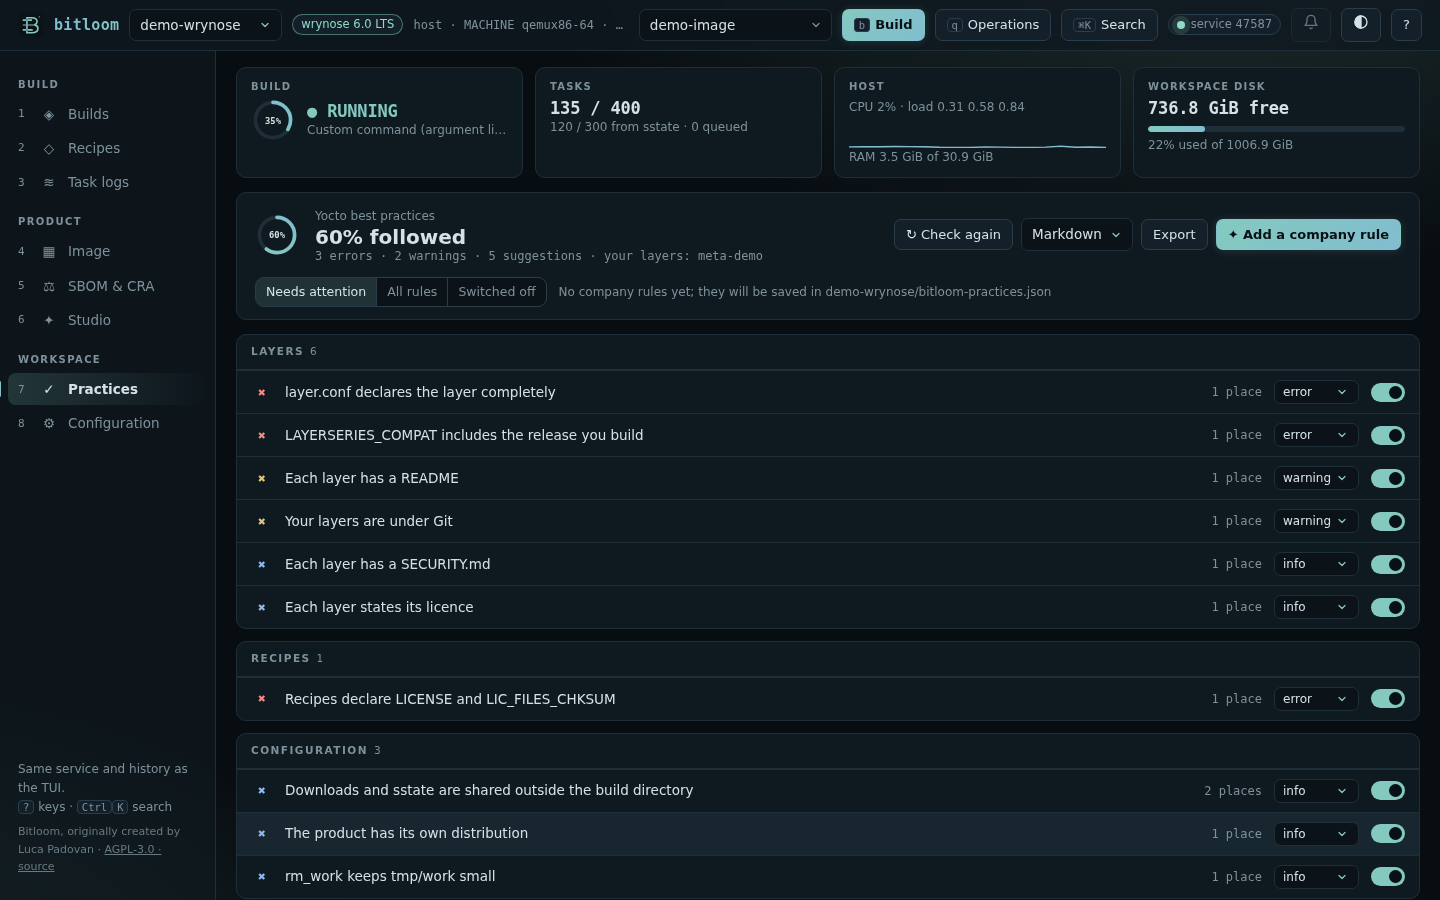
Task: Toggle the Each layer has a README rule
Action: (x=1388, y=479)
